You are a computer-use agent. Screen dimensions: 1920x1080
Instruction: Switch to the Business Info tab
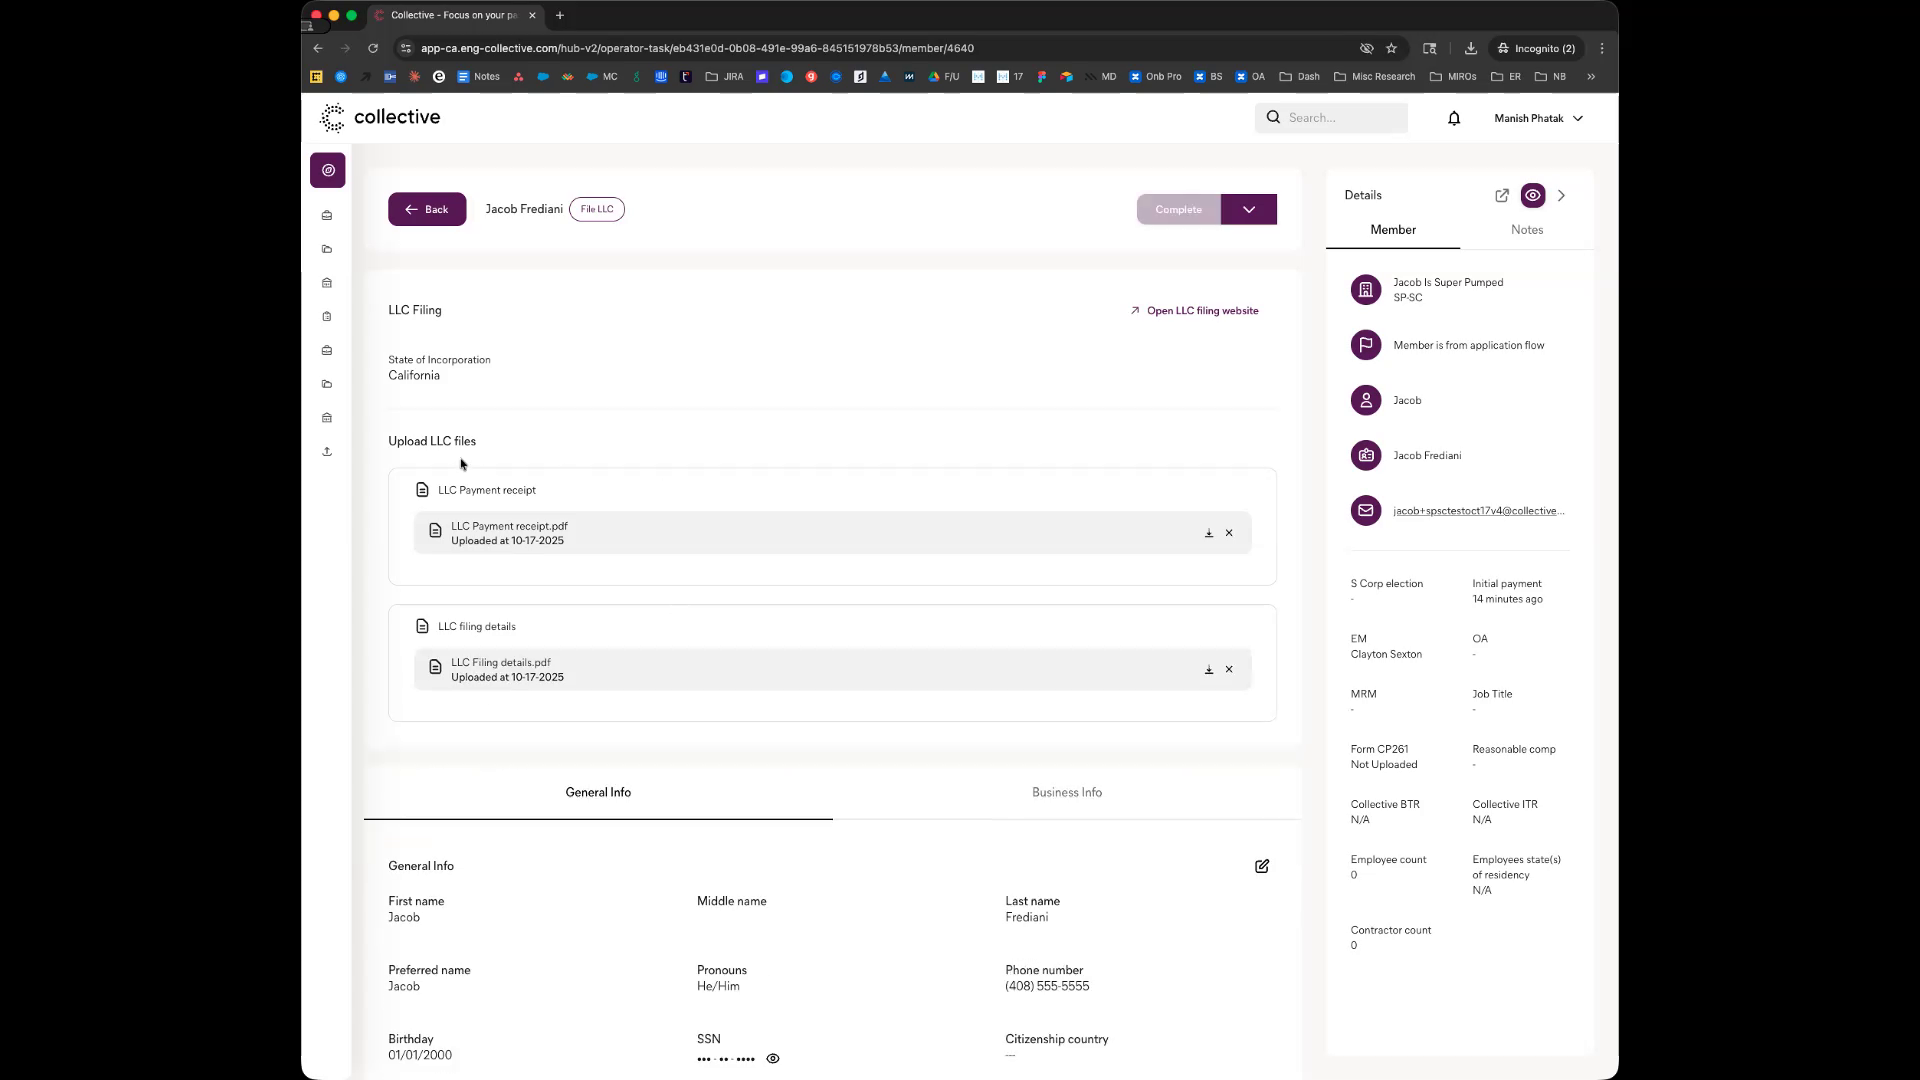point(1066,792)
